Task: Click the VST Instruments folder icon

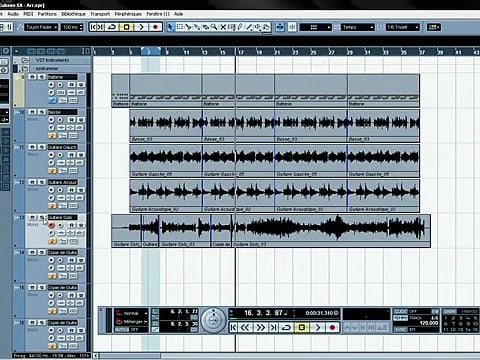Action: [x=25, y=60]
